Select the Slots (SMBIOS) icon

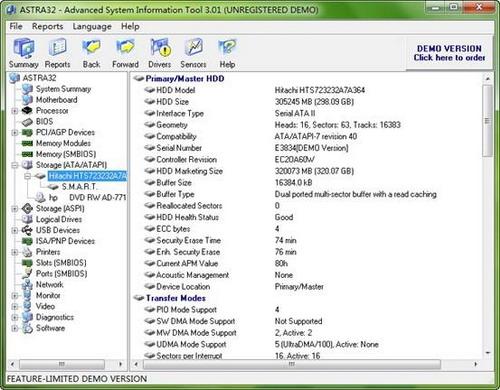[27, 263]
